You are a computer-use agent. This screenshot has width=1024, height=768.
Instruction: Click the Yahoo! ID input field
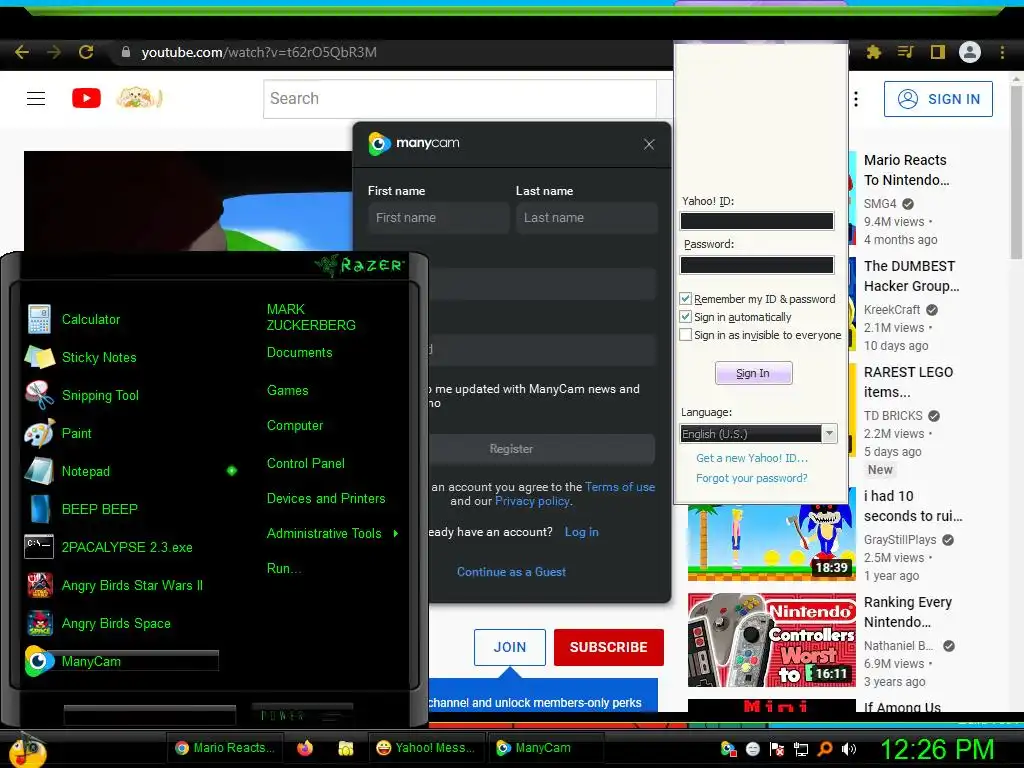point(757,221)
